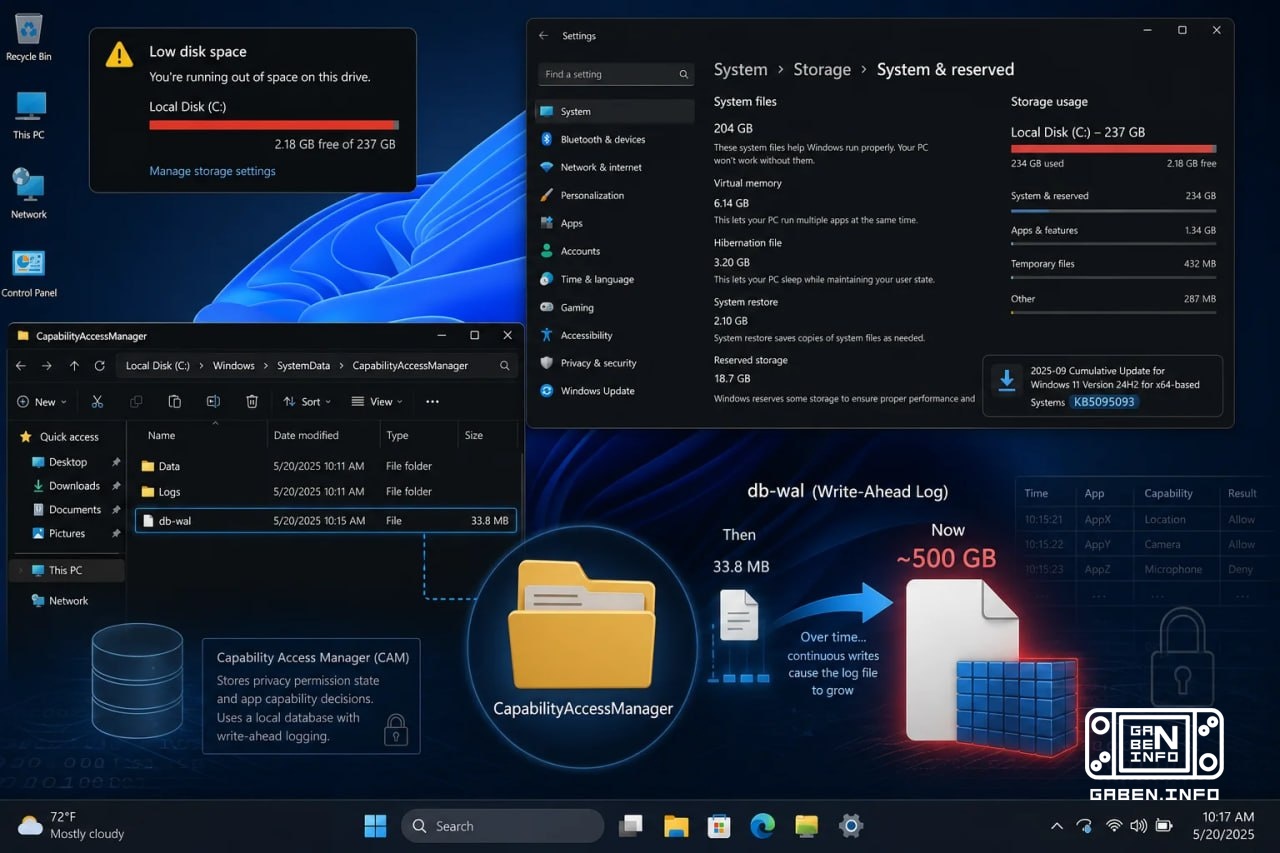Click the Cut scissors icon

tap(97, 402)
